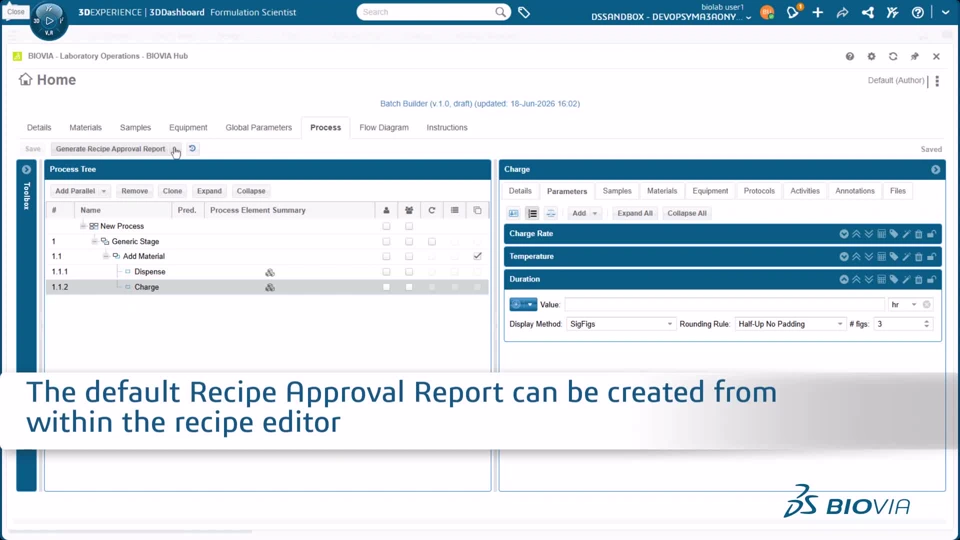Collapse the Charge panel with the arrow icon
Image resolution: width=960 pixels, height=540 pixels.
click(936, 170)
